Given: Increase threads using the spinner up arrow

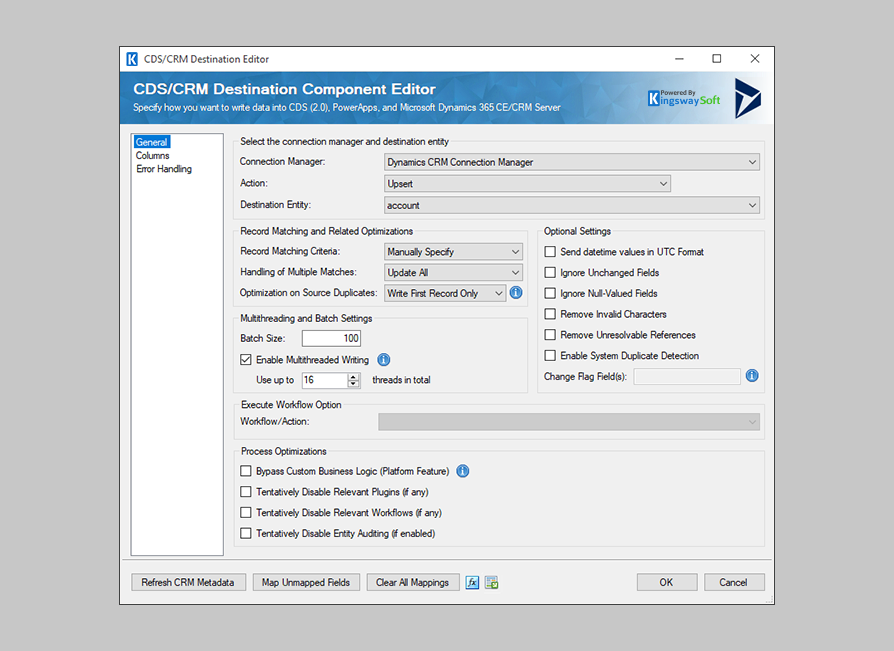Looking at the screenshot, I should [355, 376].
